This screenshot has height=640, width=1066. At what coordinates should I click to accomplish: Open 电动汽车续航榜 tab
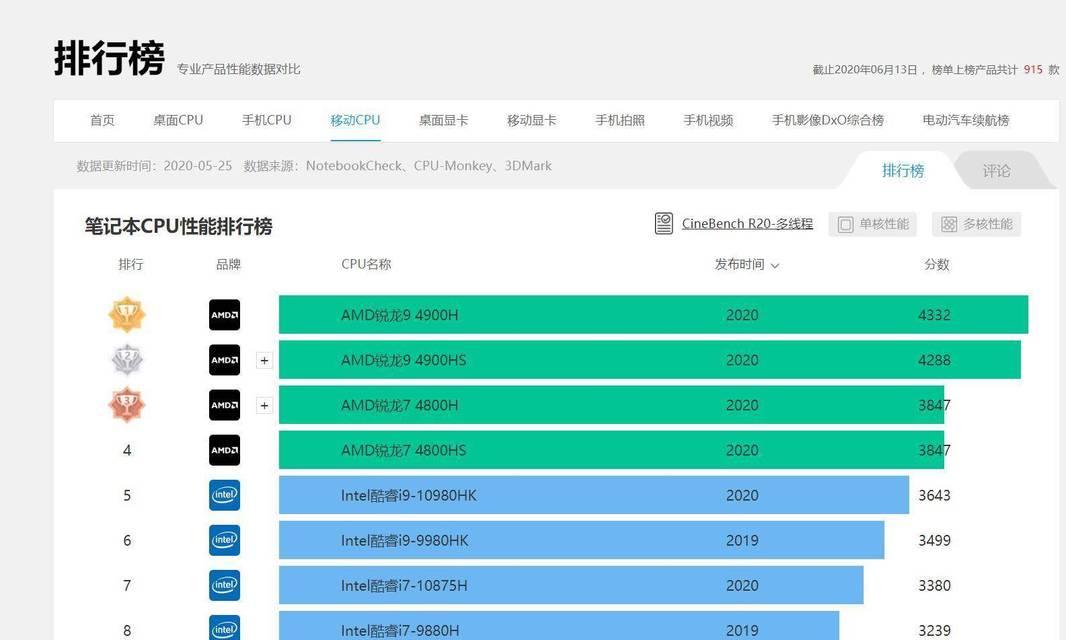965,120
